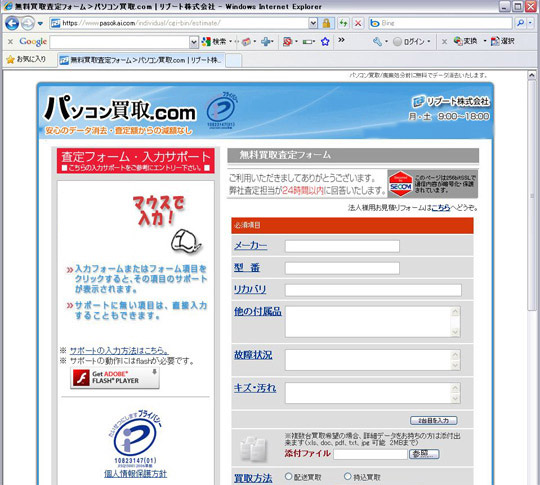Click the Bing search magnifier icon
The height and width of the screenshot is (485, 540).
520,23
